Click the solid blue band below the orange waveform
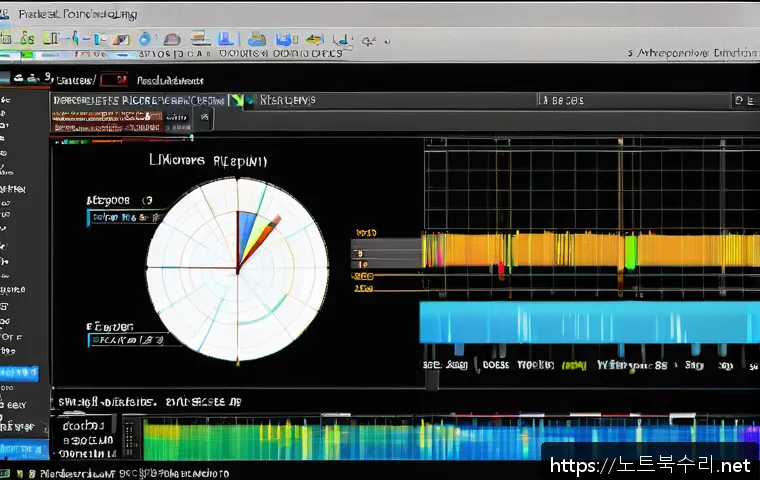 (588, 323)
